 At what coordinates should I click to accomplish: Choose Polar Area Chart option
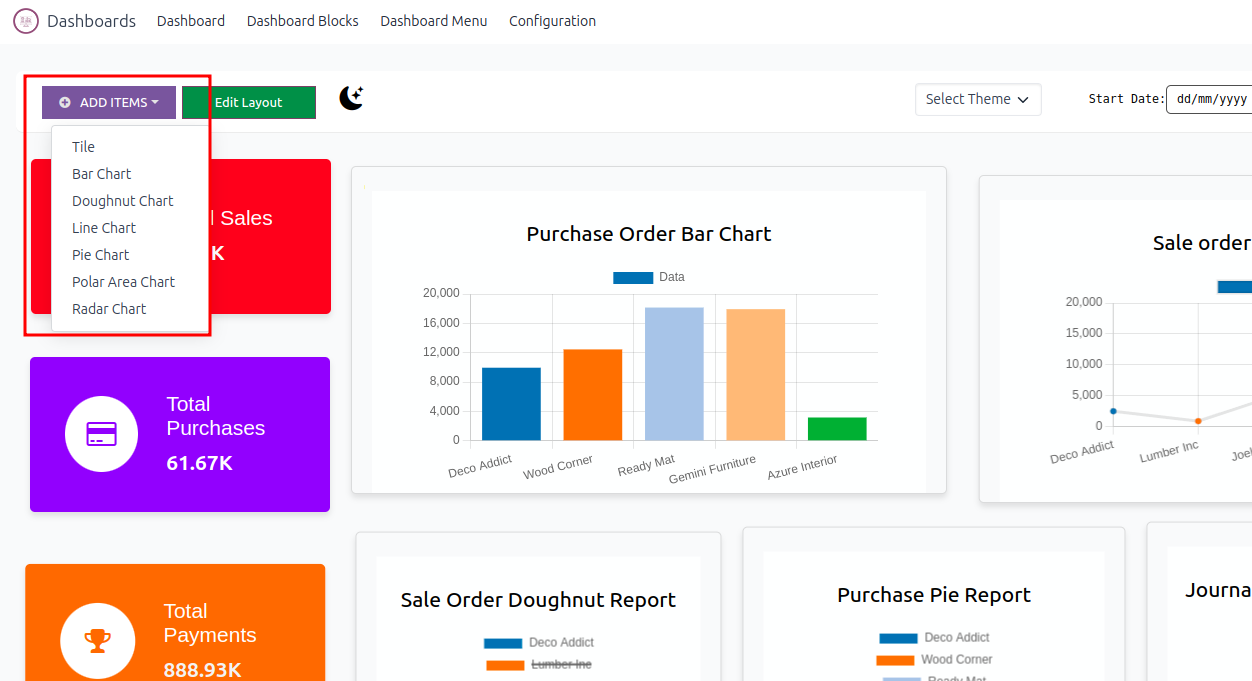tap(123, 282)
